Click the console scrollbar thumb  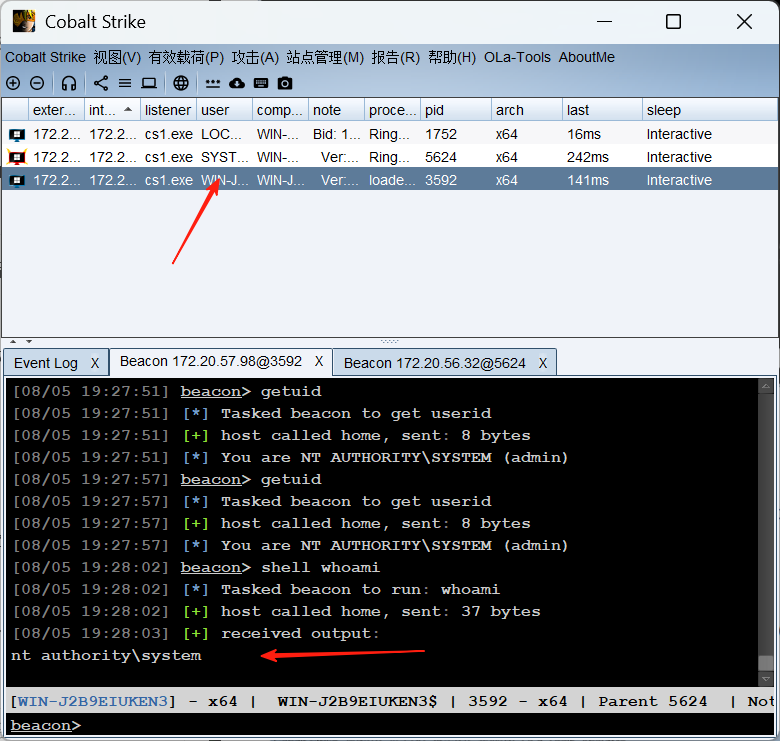pos(766,663)
